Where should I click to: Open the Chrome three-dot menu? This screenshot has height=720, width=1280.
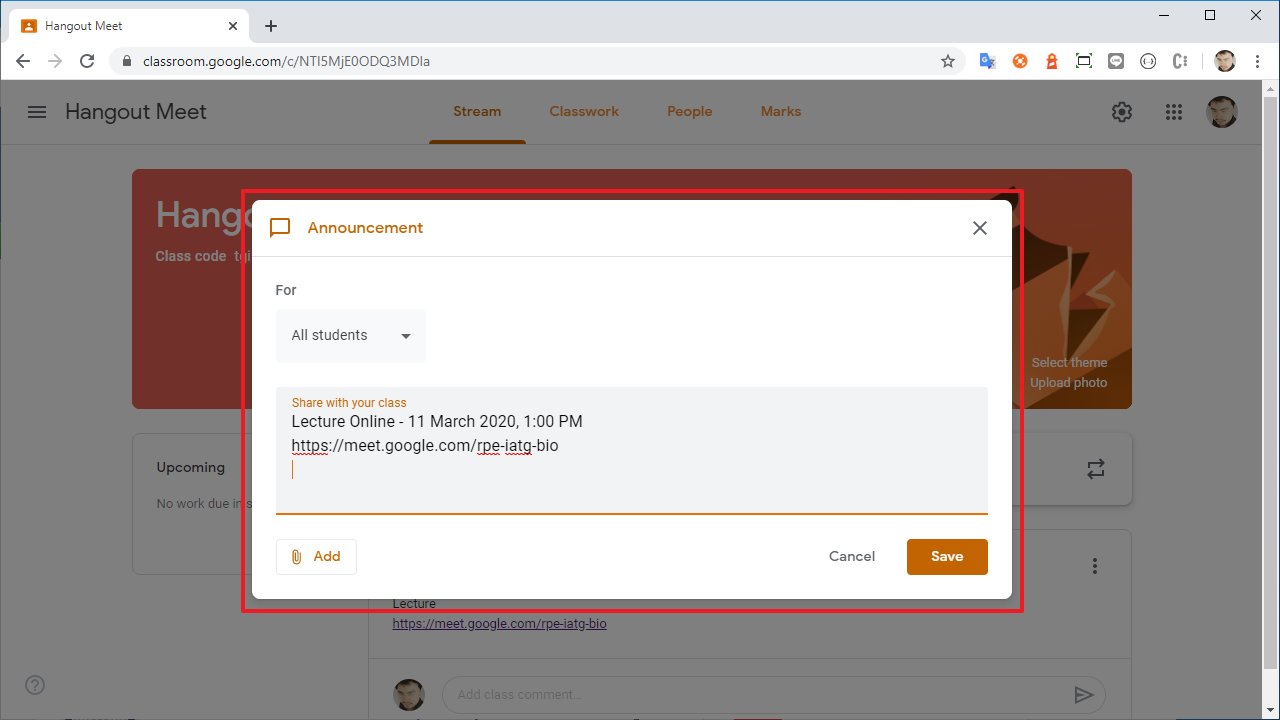pos(1256,61)
